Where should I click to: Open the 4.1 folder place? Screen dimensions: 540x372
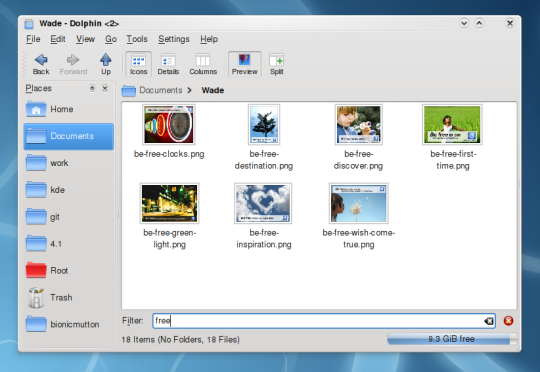pyautogui.click(x=69, y=244)
